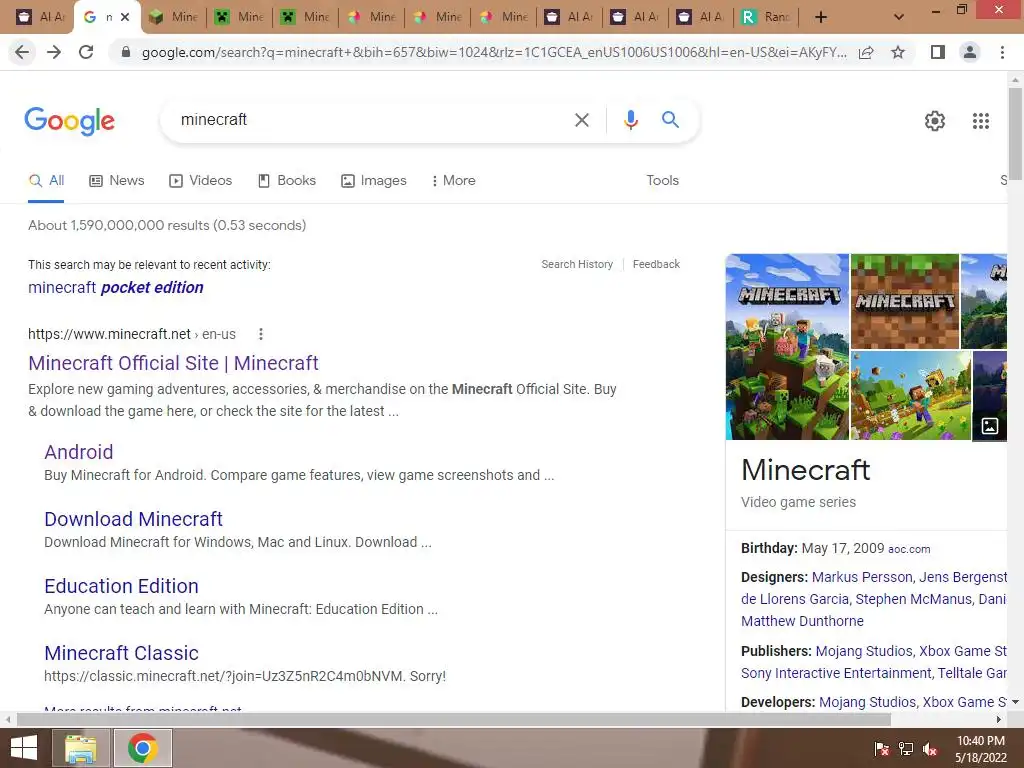Screen dimensions: 1024x768
Task: View site info via padlock icon
Action: point(126,52)
